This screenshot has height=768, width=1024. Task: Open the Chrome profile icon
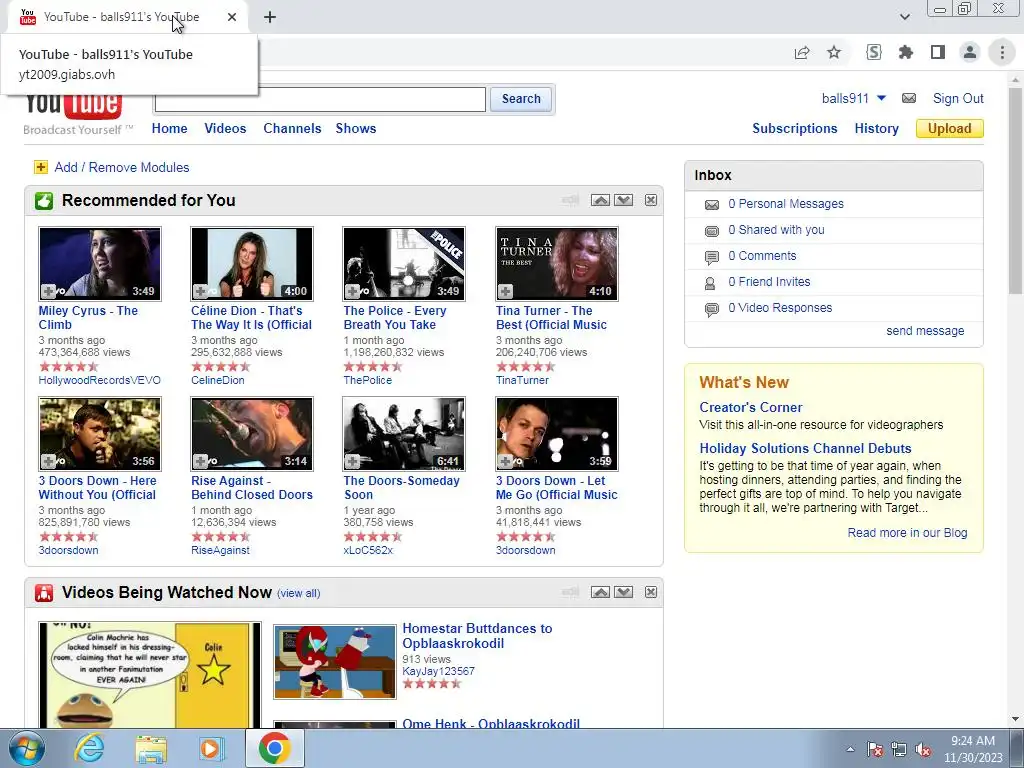click(x=970, y=52)
